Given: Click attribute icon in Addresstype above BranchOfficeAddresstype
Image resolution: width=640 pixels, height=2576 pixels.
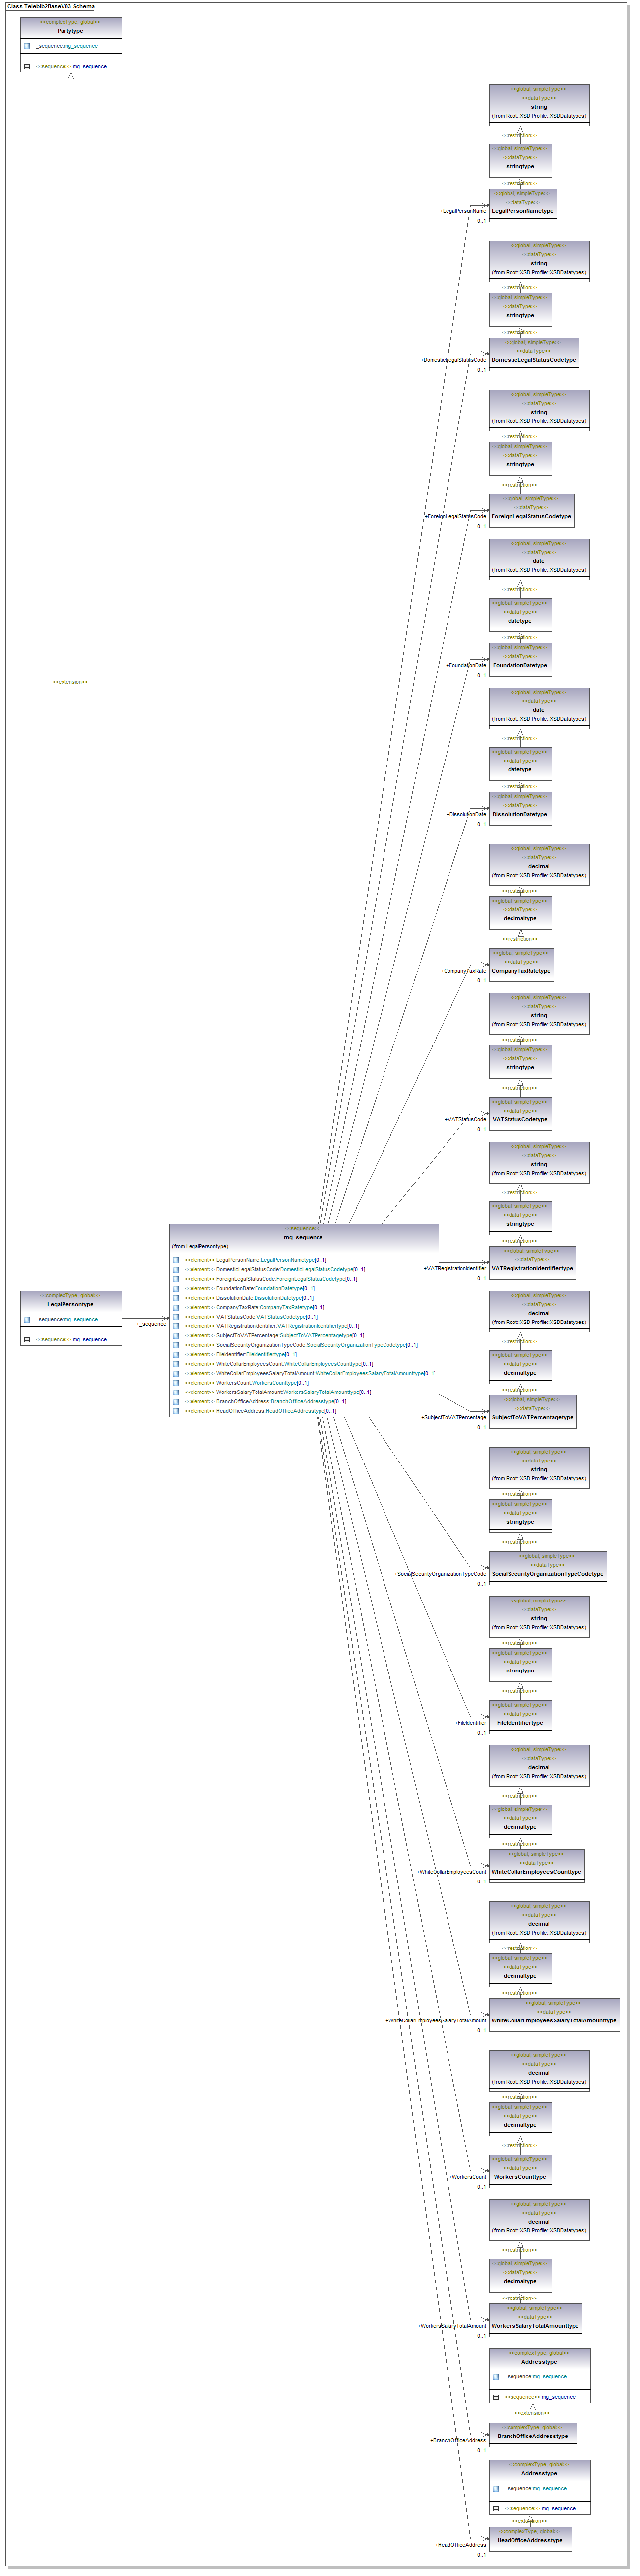Looking at the screenshot, I should coord(495,2376).
